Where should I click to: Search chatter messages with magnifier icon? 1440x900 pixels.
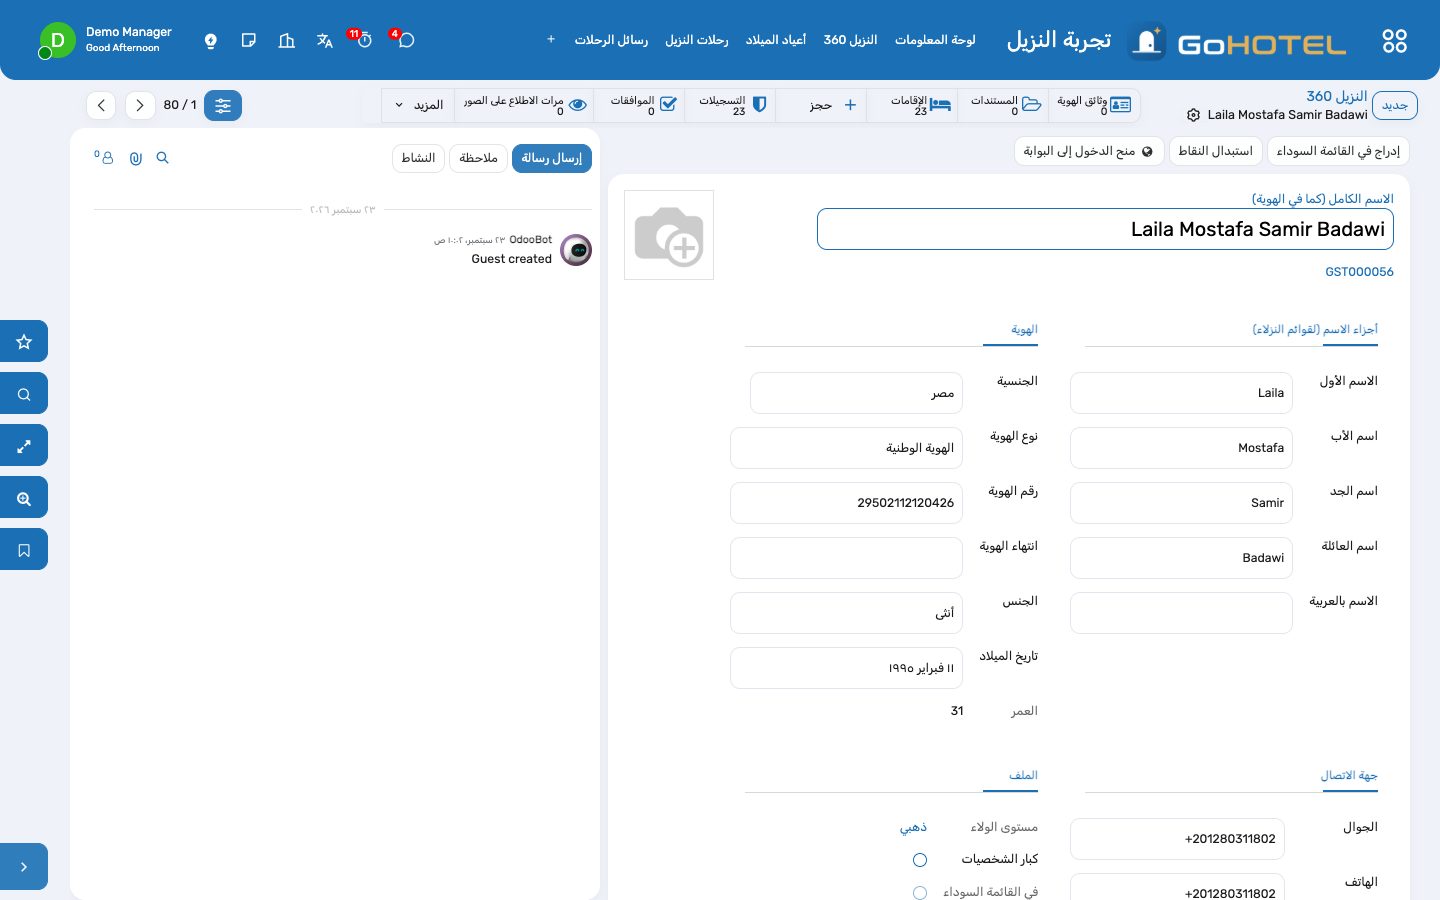163,158
